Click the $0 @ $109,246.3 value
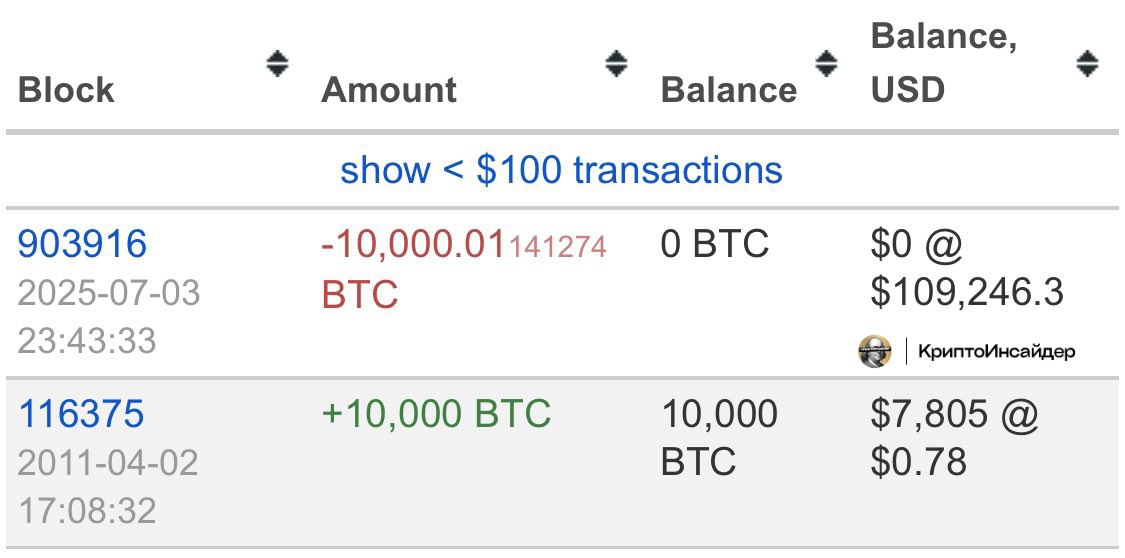The width and height of the screenshot is (1125, 558). click(966, 268)
